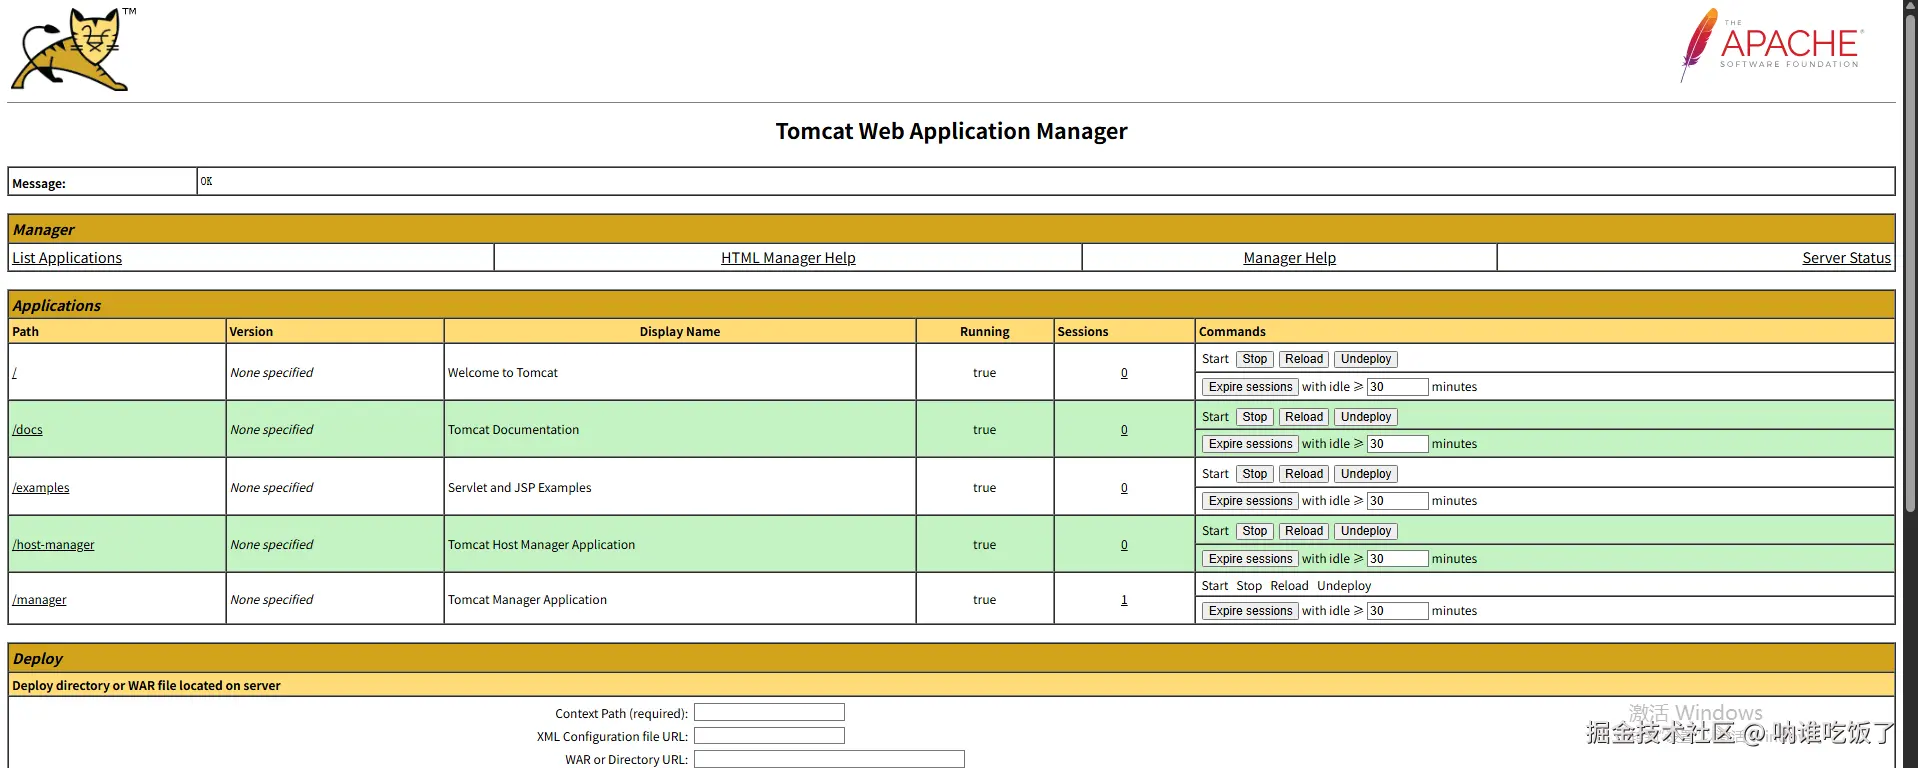The height and width of the screenshot is (768, 1918).
Task: Open the /host-manager application link
Action: pos(53,545)
